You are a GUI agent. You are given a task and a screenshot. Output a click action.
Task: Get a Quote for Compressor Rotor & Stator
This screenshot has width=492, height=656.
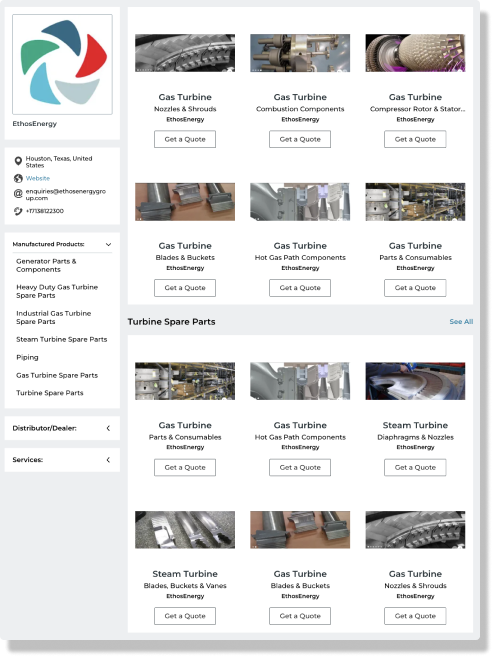(x=415, y=139)
